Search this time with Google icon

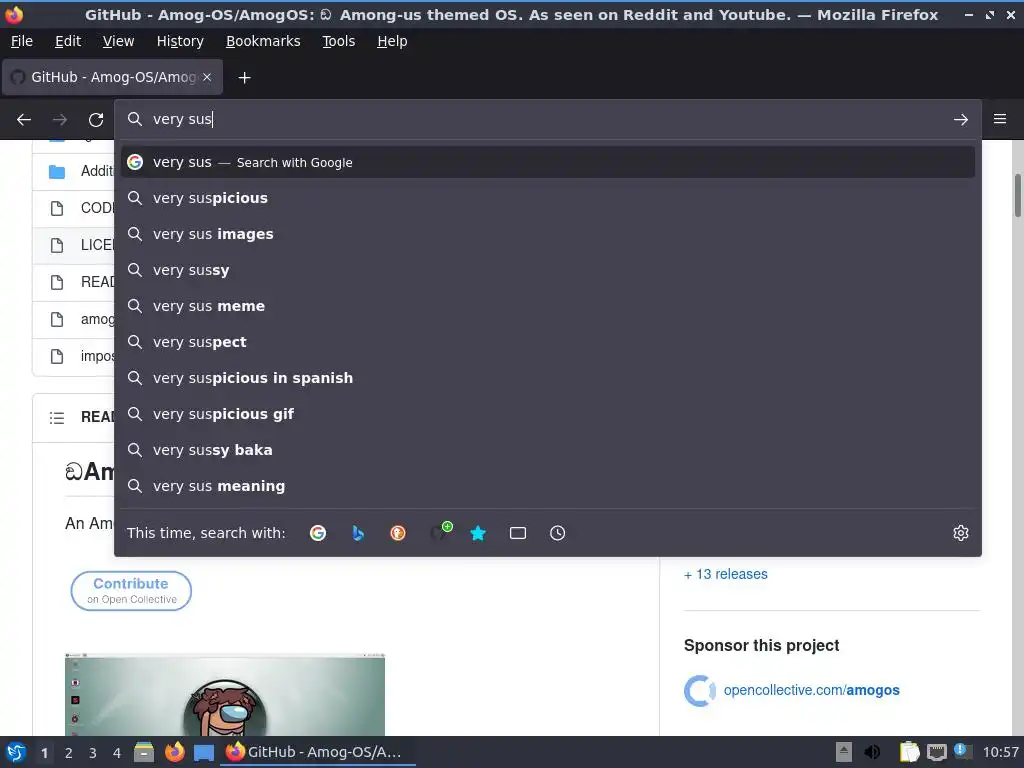pyautogui.click(x=318, y=533)
